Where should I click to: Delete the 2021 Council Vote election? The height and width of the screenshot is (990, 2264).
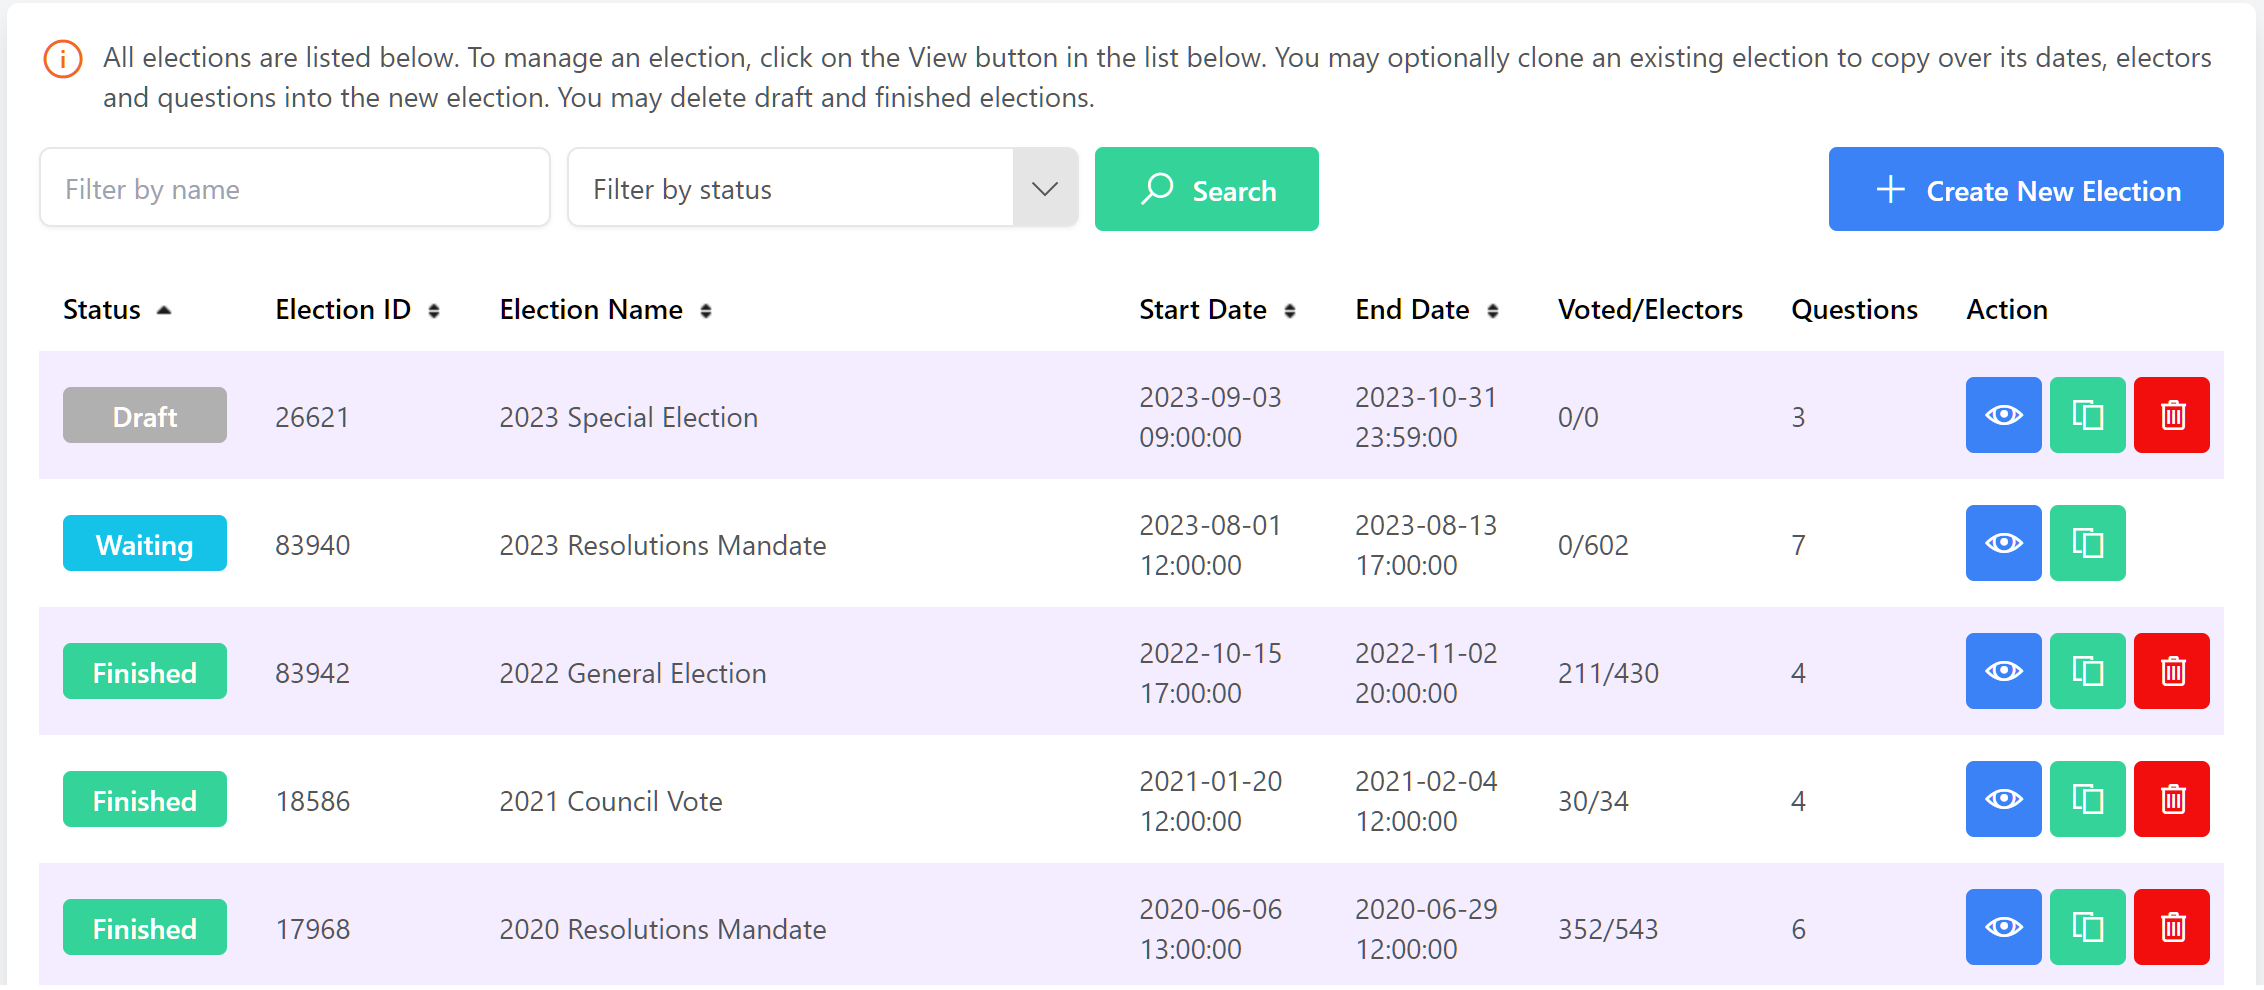2171,799
